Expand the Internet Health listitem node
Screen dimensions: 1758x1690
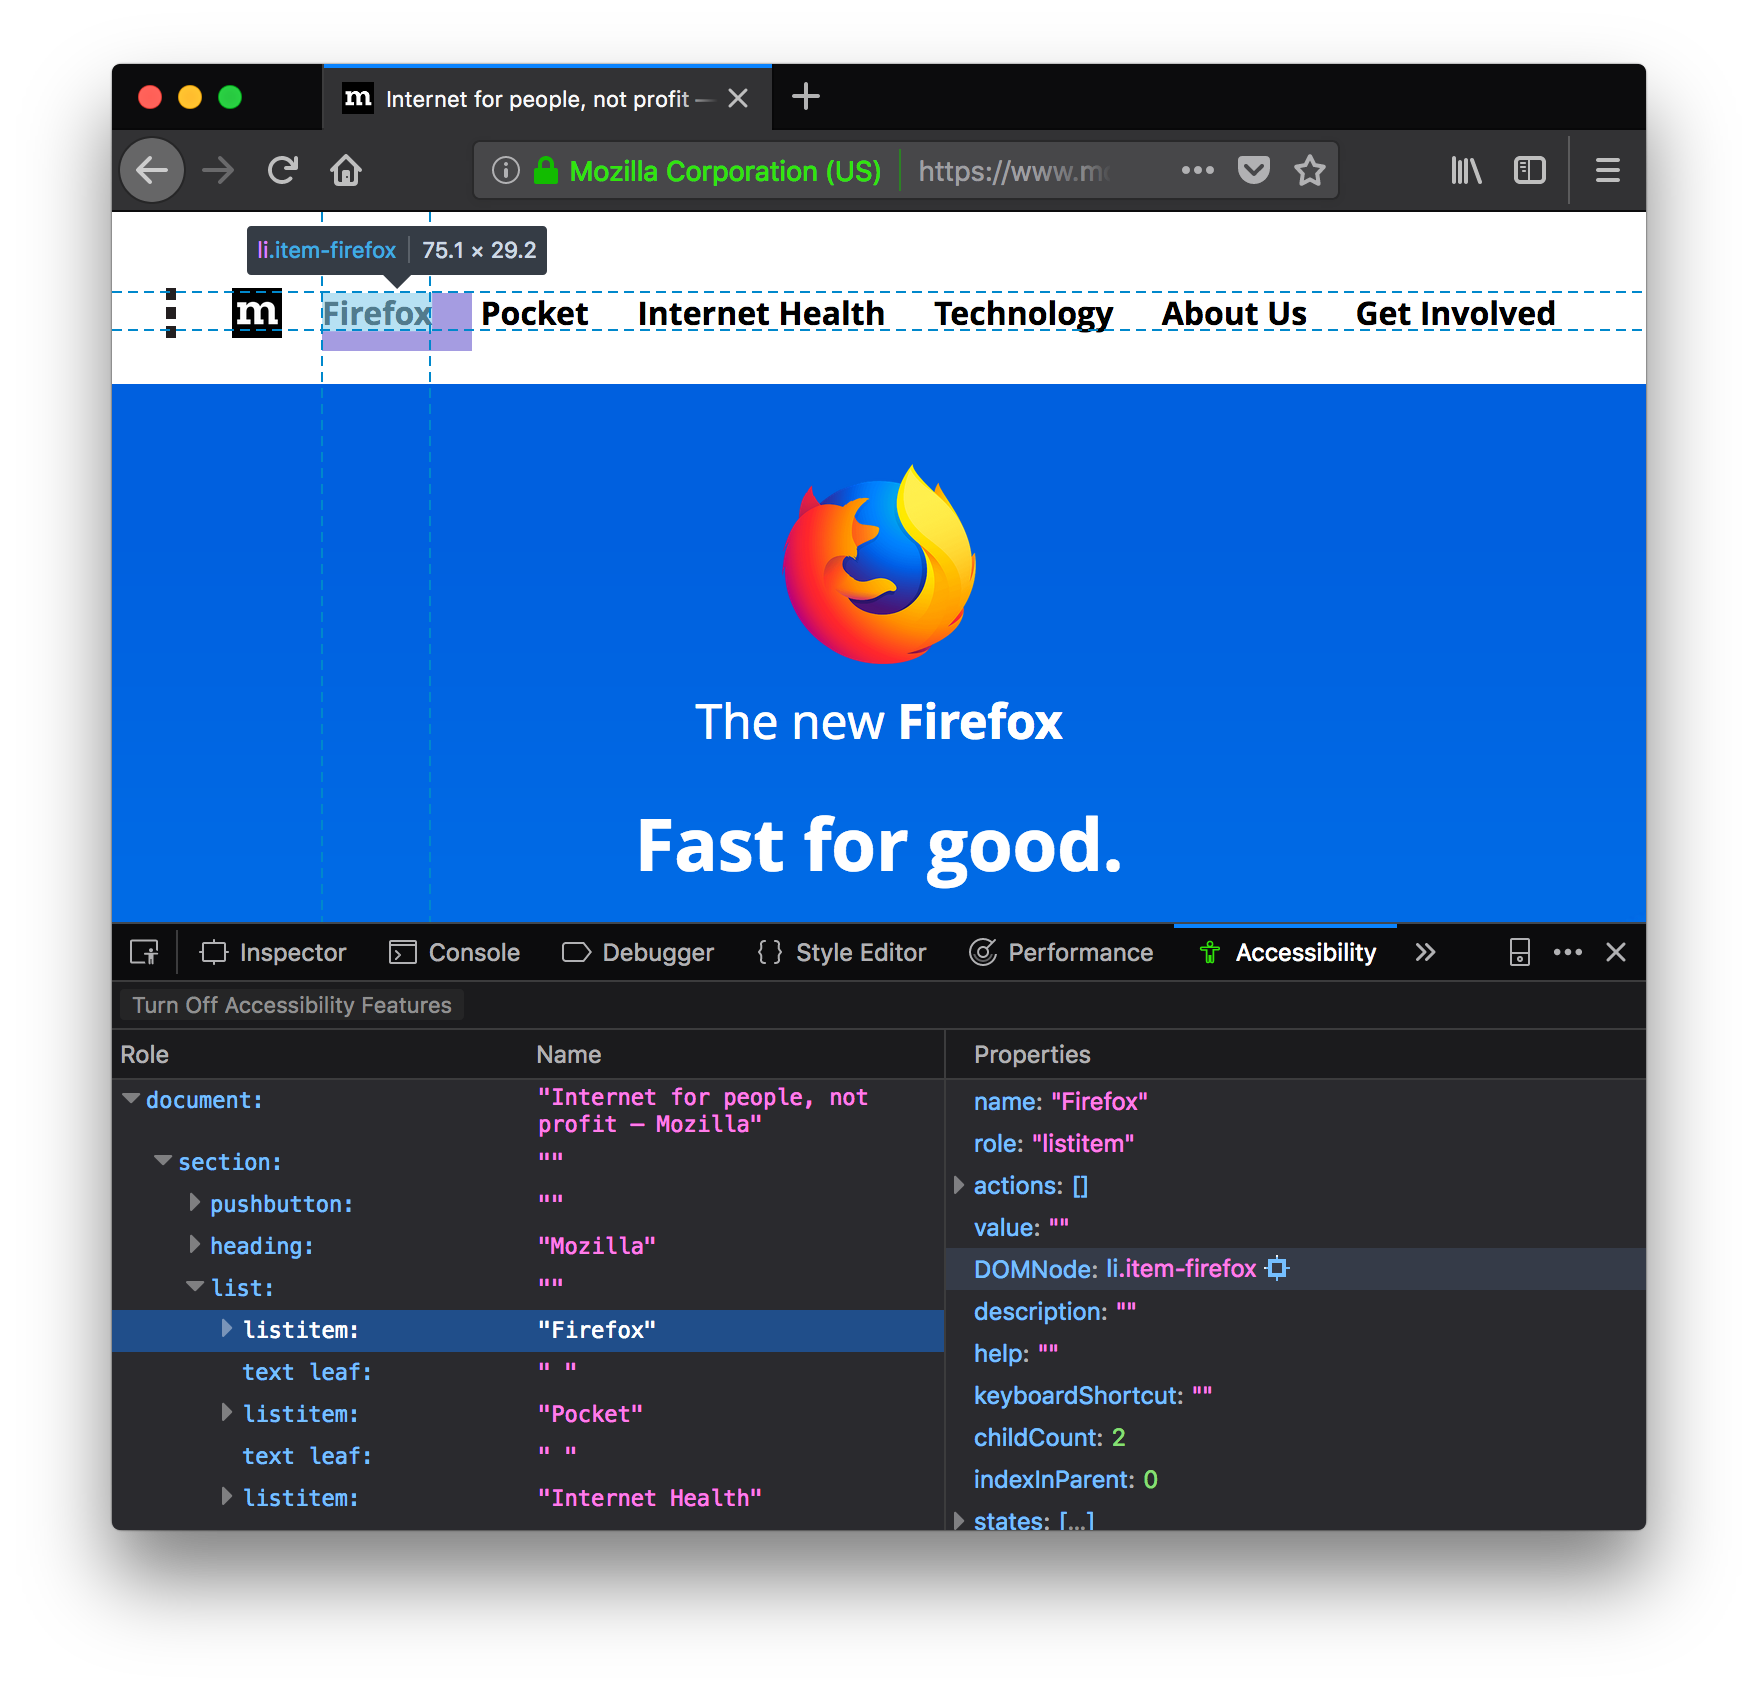click(227, 1496)
